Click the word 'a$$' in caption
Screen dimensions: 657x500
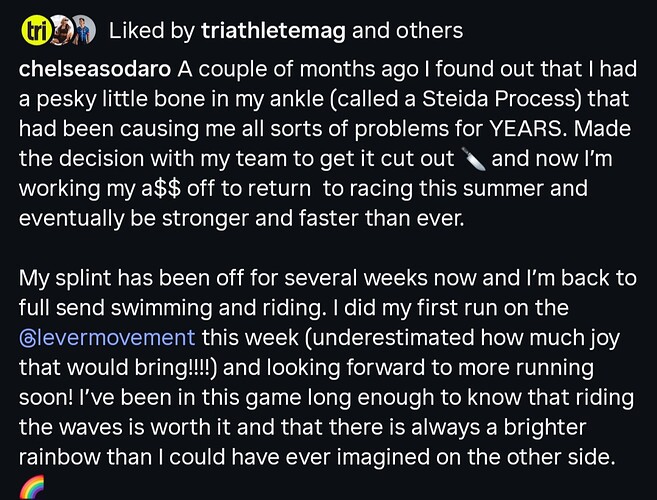pos(161,189)
